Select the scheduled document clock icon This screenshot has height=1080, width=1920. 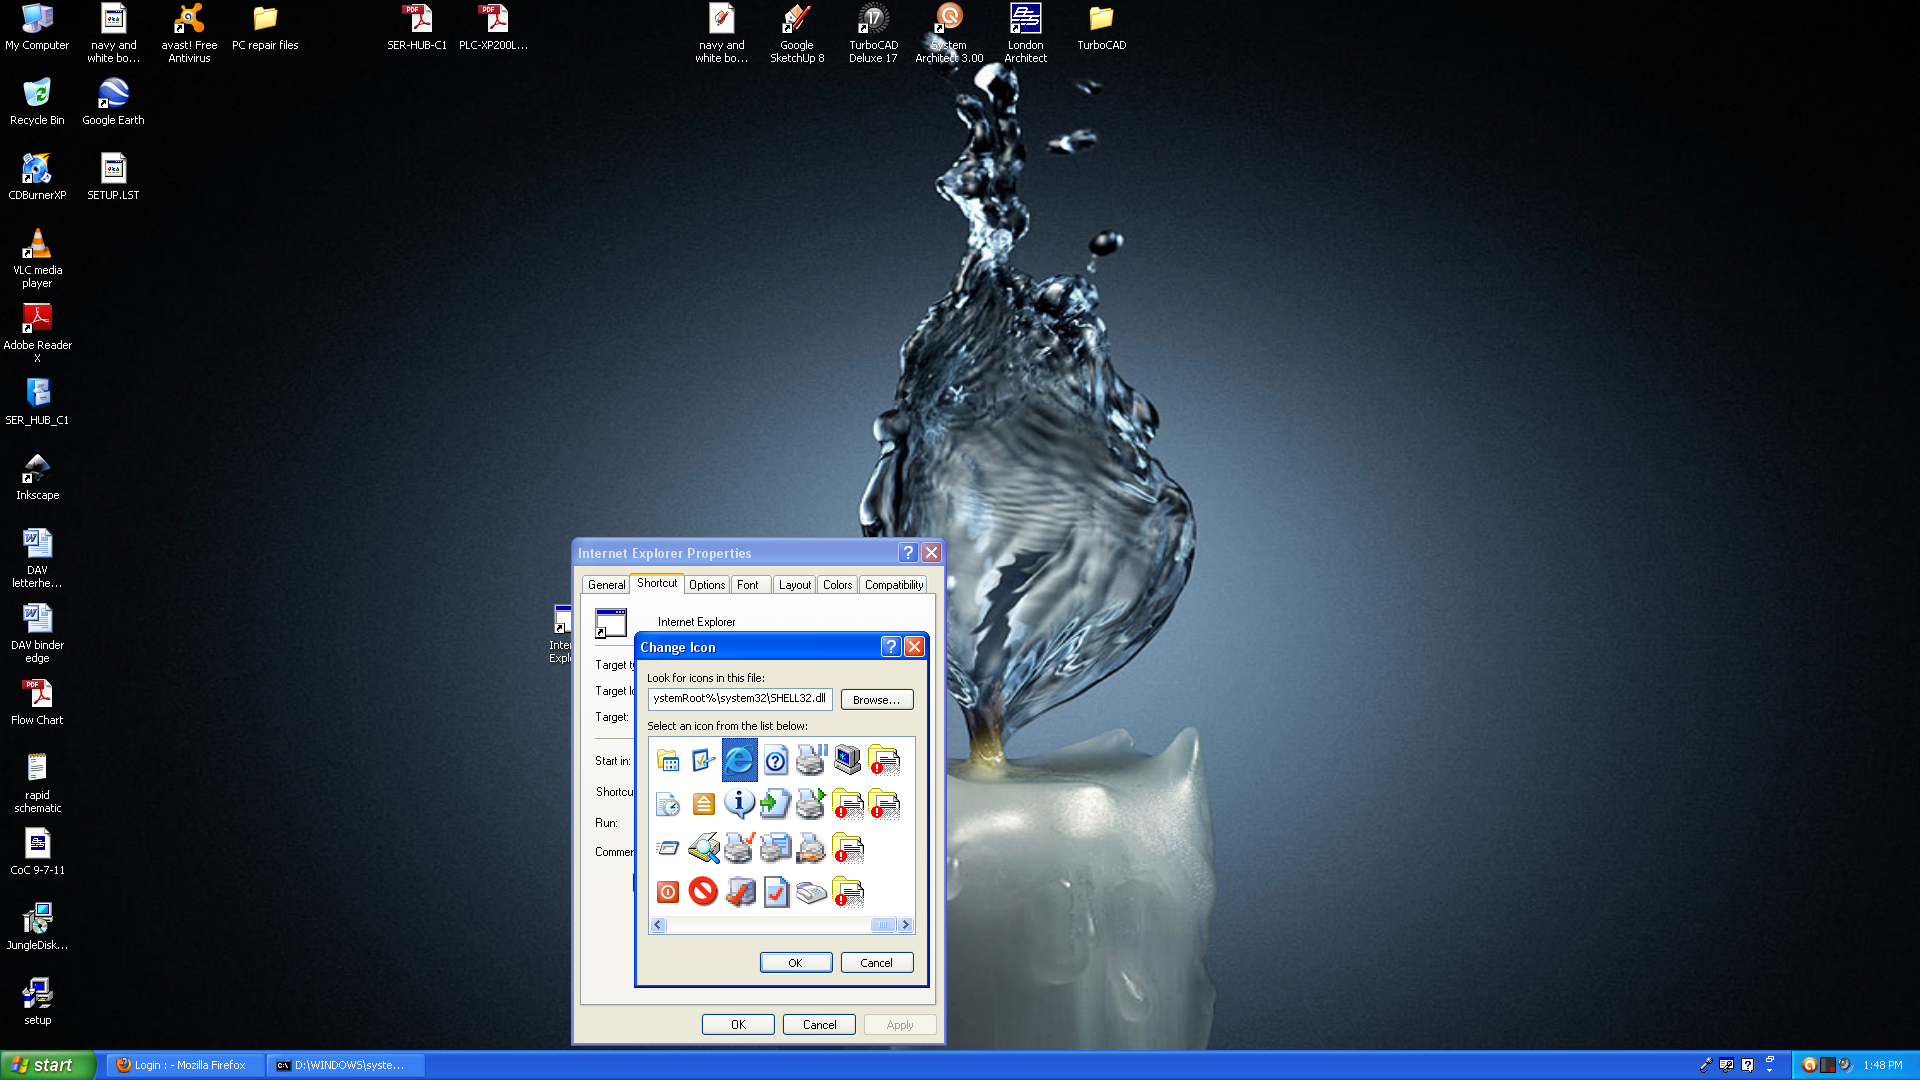(667, 804)
